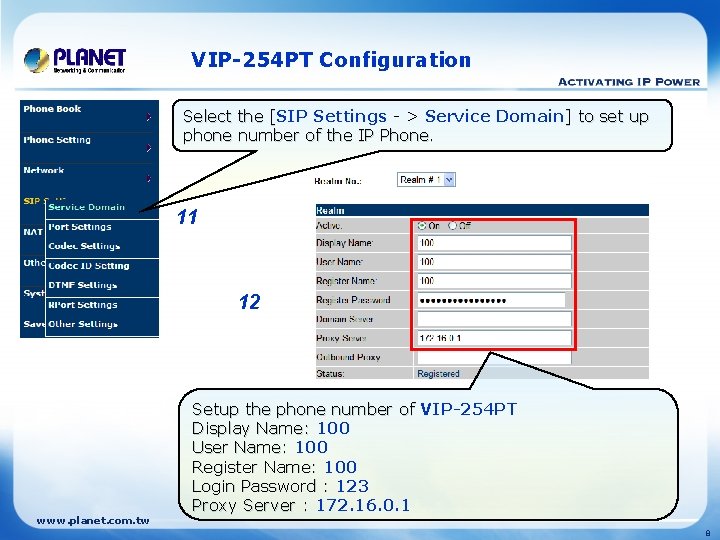The image size is (720, 540).
Task: Click the Register Name input field
Action: pos(494,281)
